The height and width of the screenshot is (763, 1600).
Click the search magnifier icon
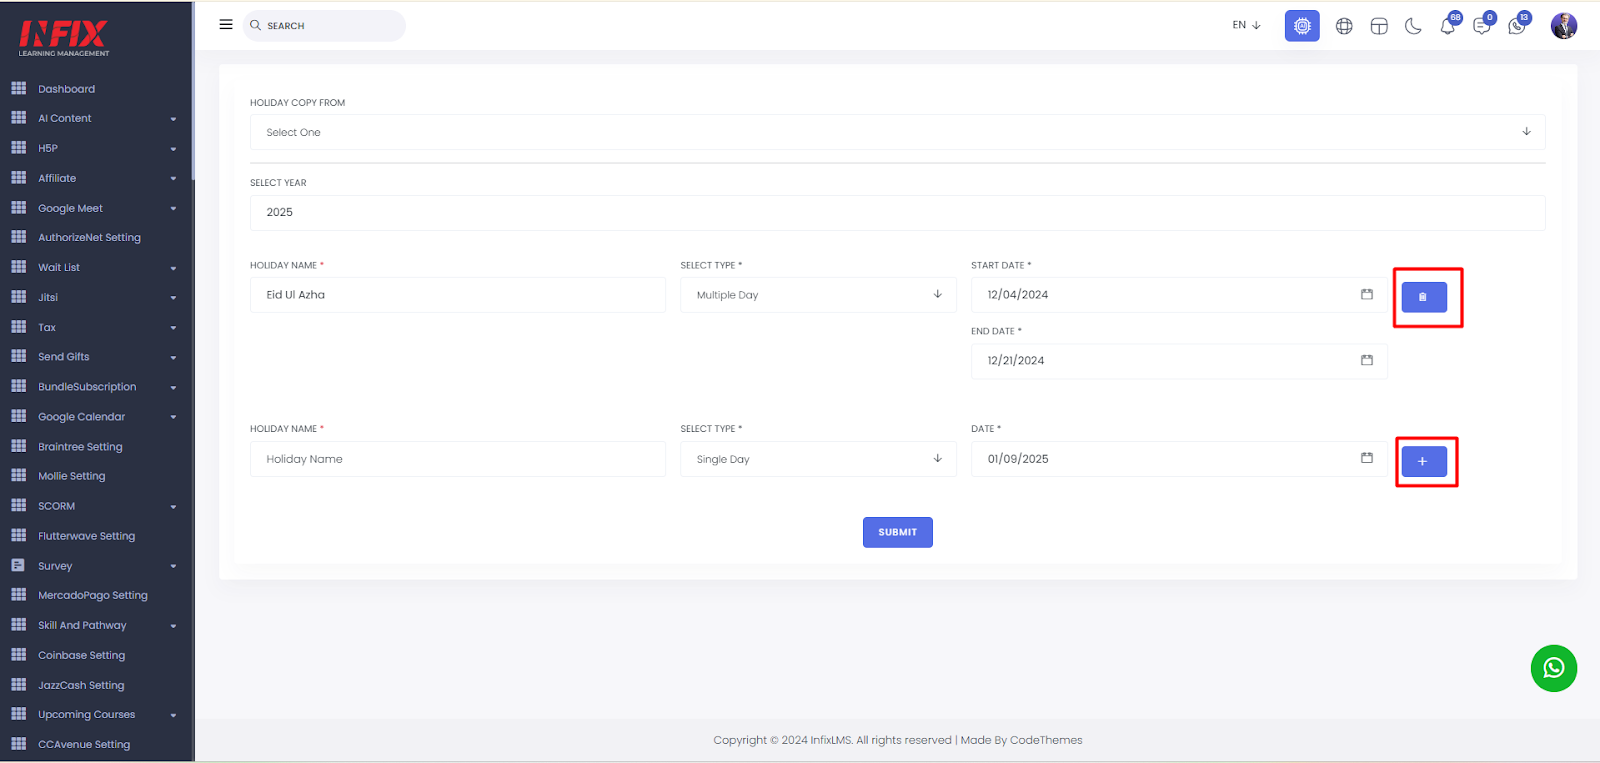(x=255, y=25)
